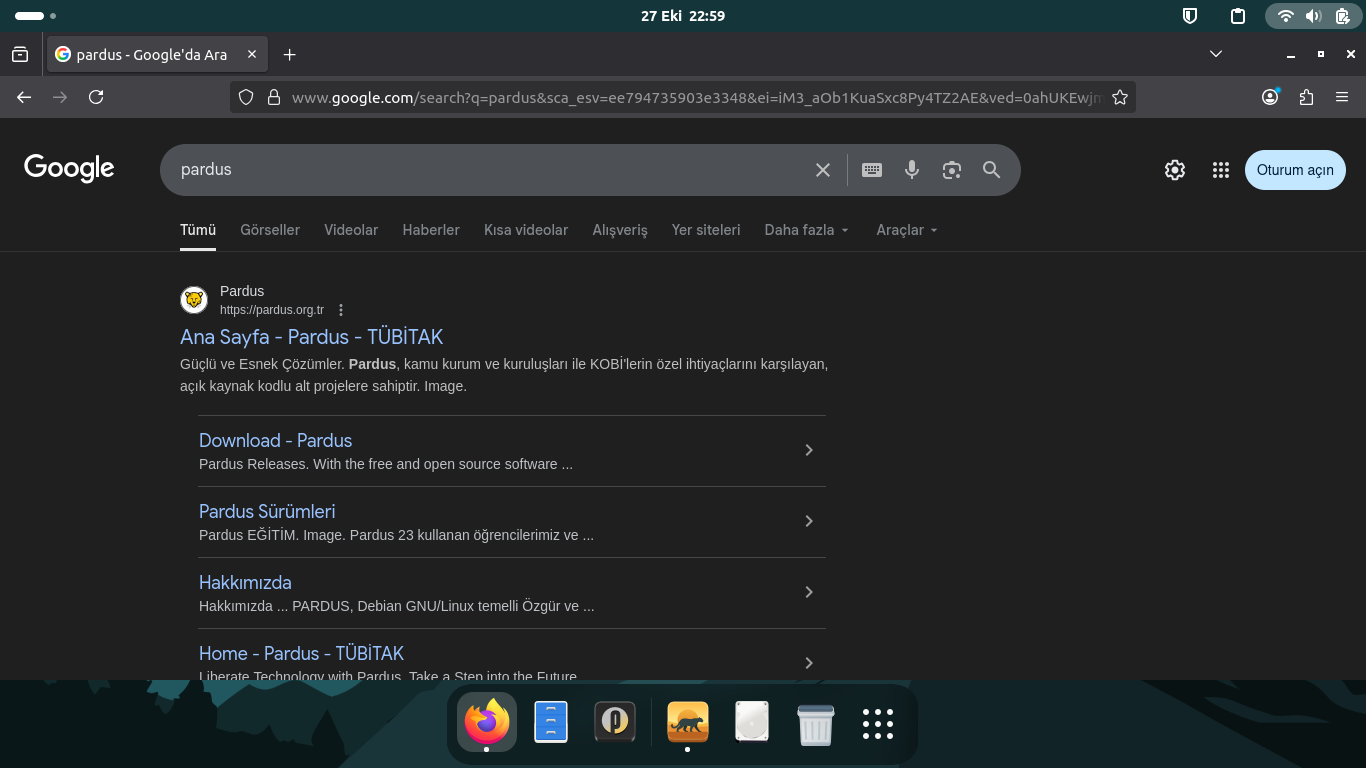Expand the Daha fazla dropdown
This screenshot has height=768, width=1366.
click(806, 230)
